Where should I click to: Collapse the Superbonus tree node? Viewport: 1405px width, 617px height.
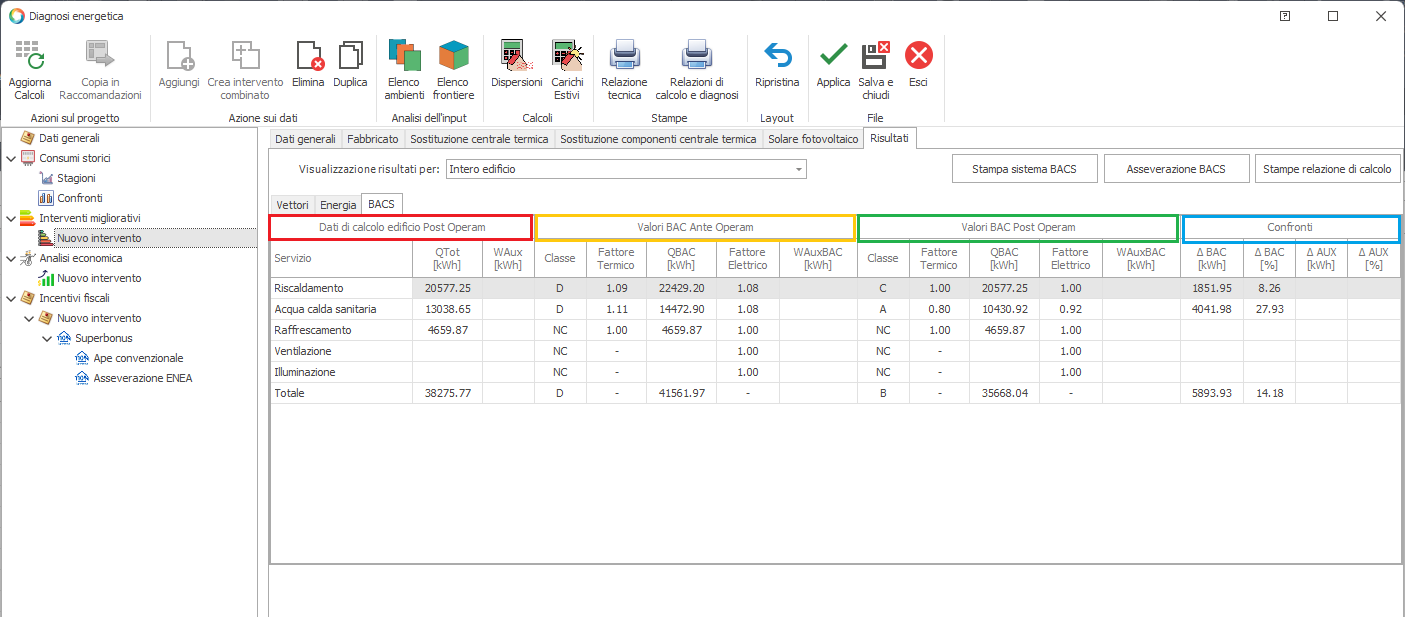coord(48,338)
